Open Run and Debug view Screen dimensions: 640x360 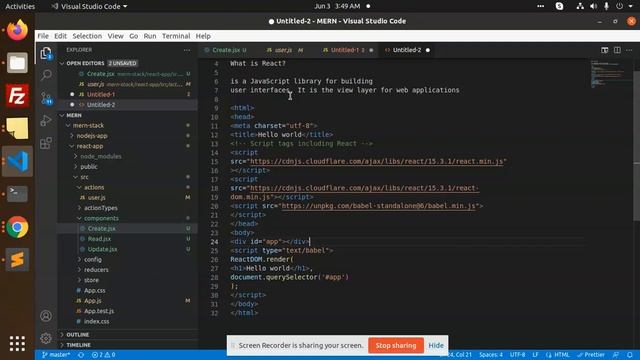click(x=46, y=120)
